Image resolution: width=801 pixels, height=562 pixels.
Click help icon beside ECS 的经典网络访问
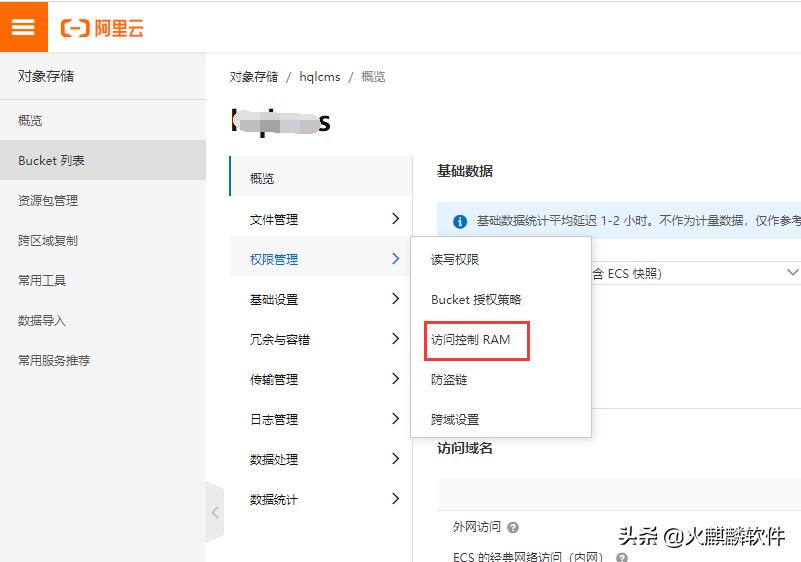[x=622, y=557]
